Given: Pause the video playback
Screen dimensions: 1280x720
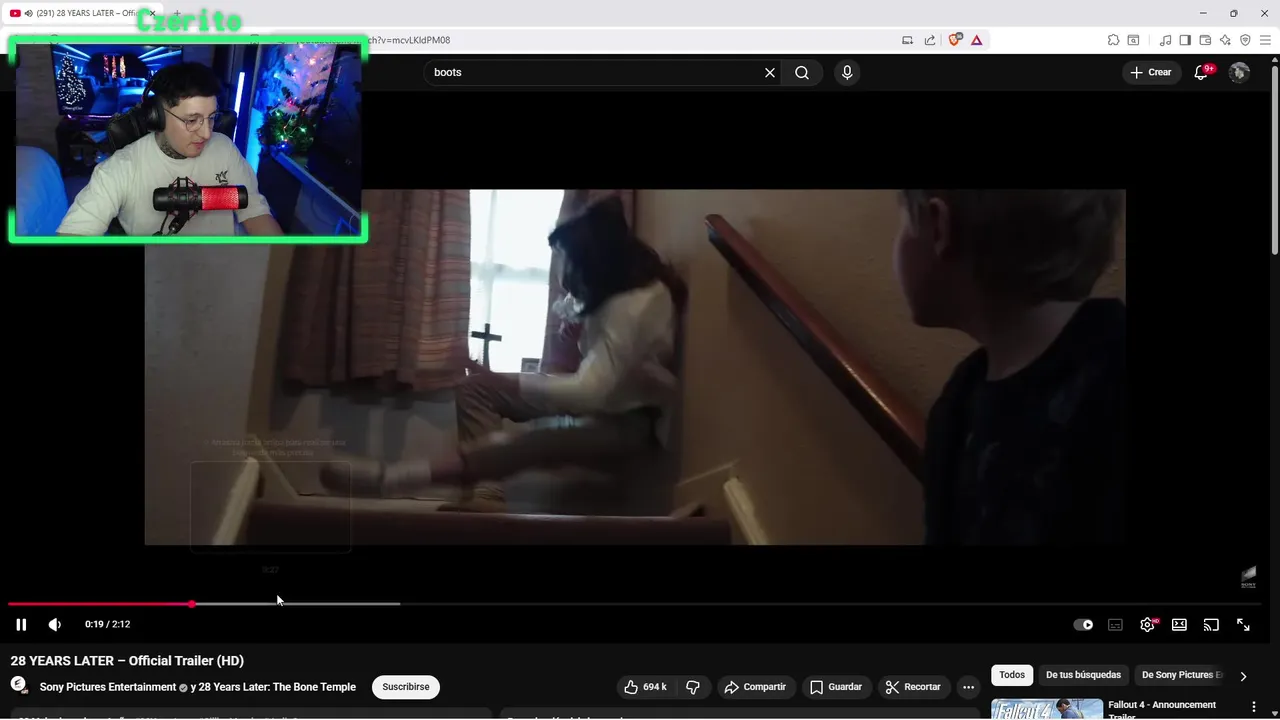Looking at the screenshot, I should (21, 624).
